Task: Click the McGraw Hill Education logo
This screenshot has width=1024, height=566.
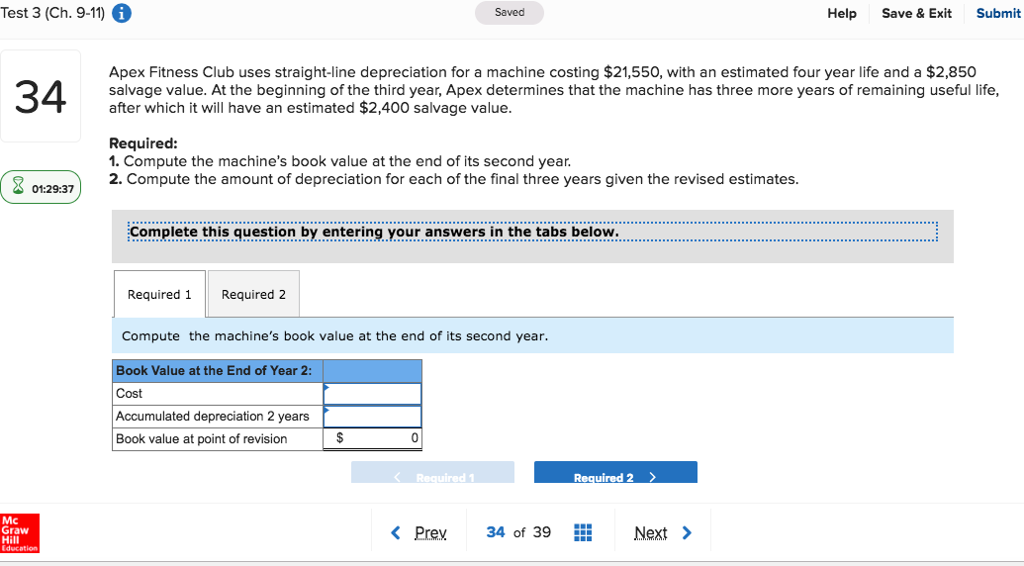Action: coord(20,534)
